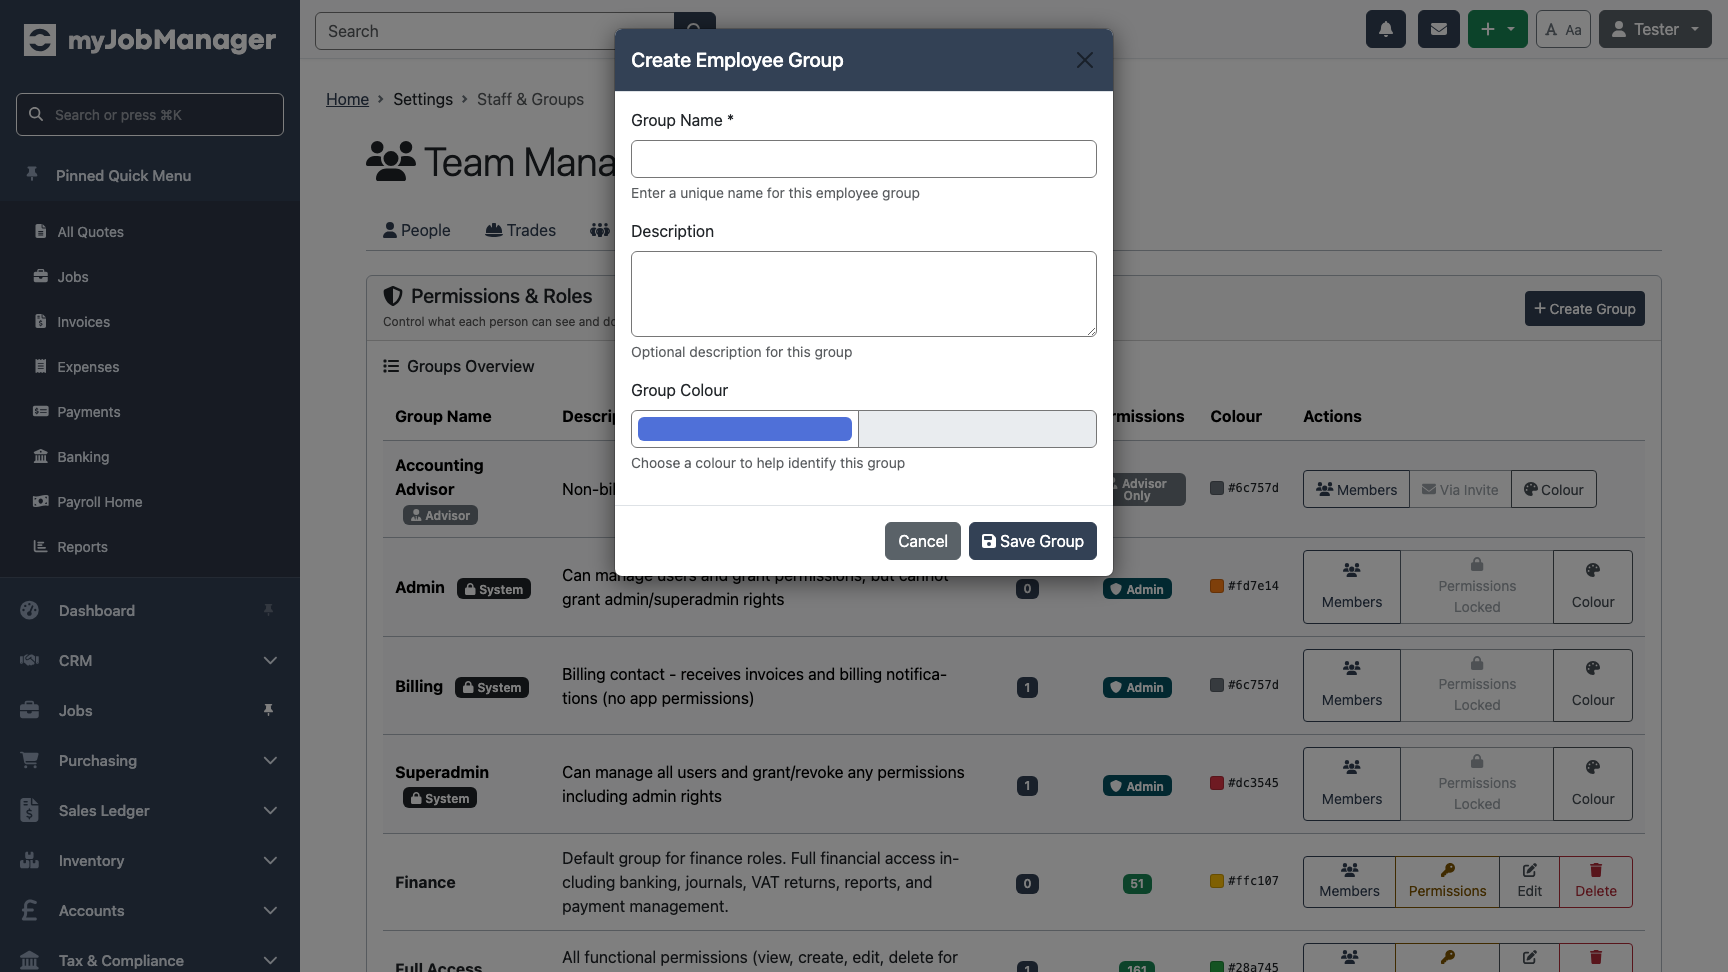Delete the Finance group
Screen dimensions: 1728x972
[1596, 882]
